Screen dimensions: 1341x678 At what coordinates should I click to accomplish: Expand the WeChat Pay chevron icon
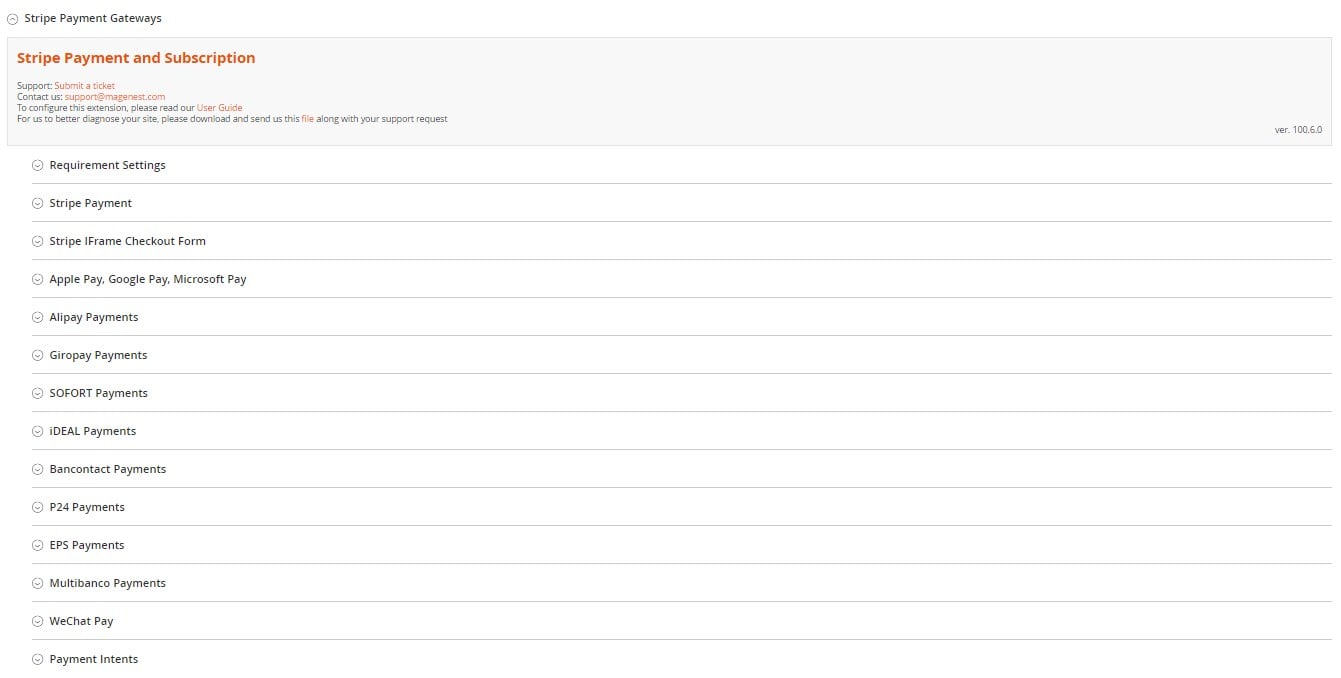[38, 622]
